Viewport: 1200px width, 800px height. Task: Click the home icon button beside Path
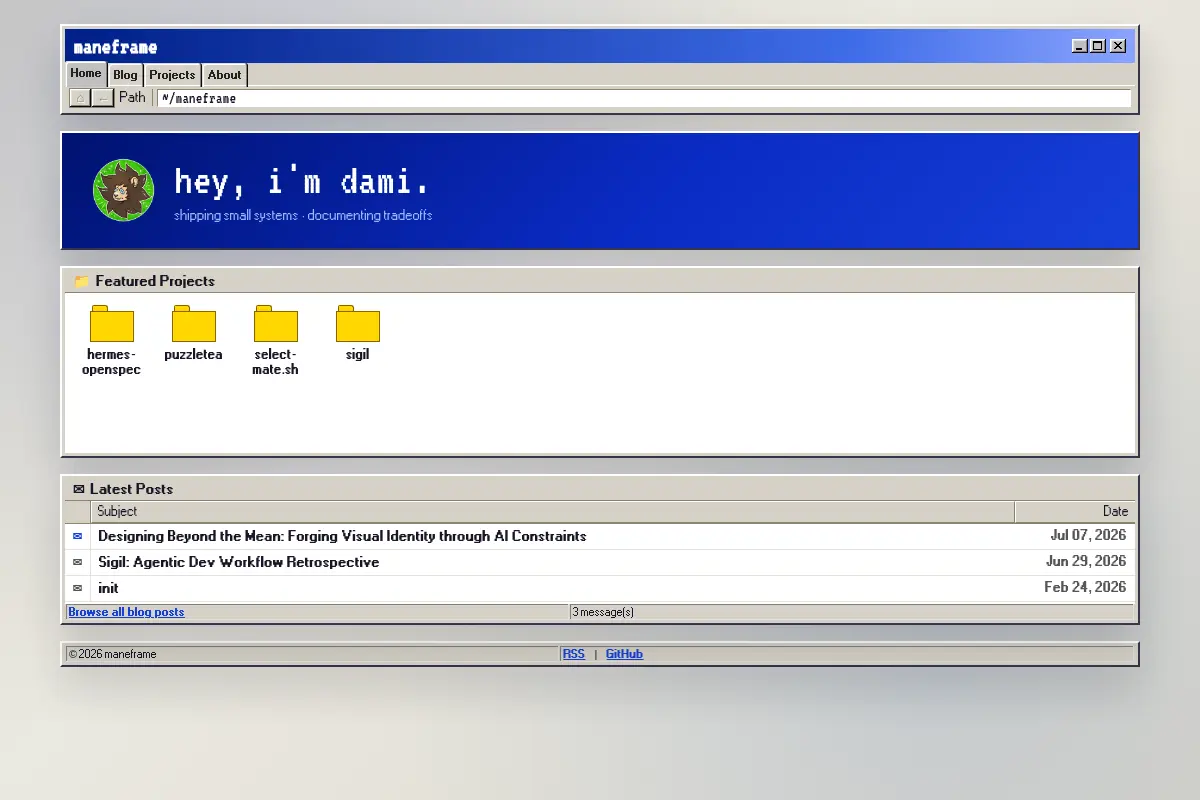(x=80, y=98)
